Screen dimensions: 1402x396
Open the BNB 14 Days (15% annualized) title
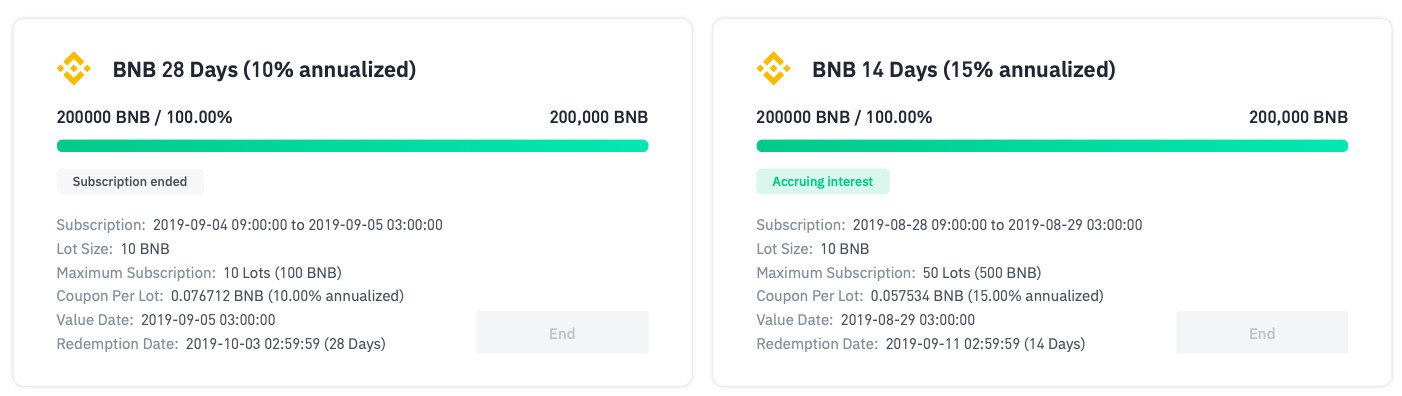click(963, 70)
